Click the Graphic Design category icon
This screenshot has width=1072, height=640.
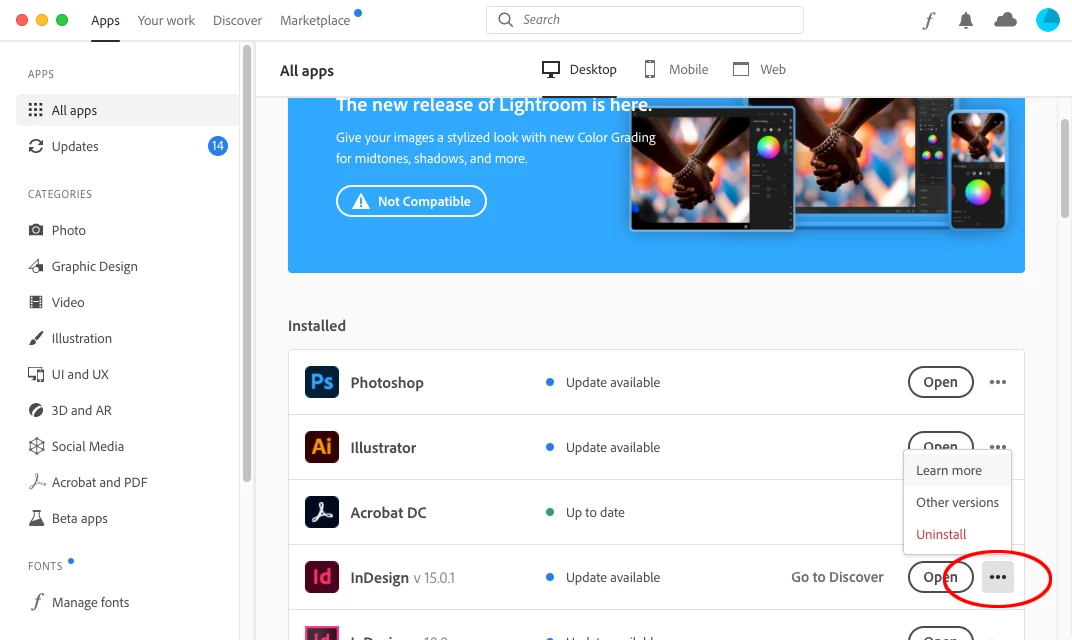tap(36, 266)
